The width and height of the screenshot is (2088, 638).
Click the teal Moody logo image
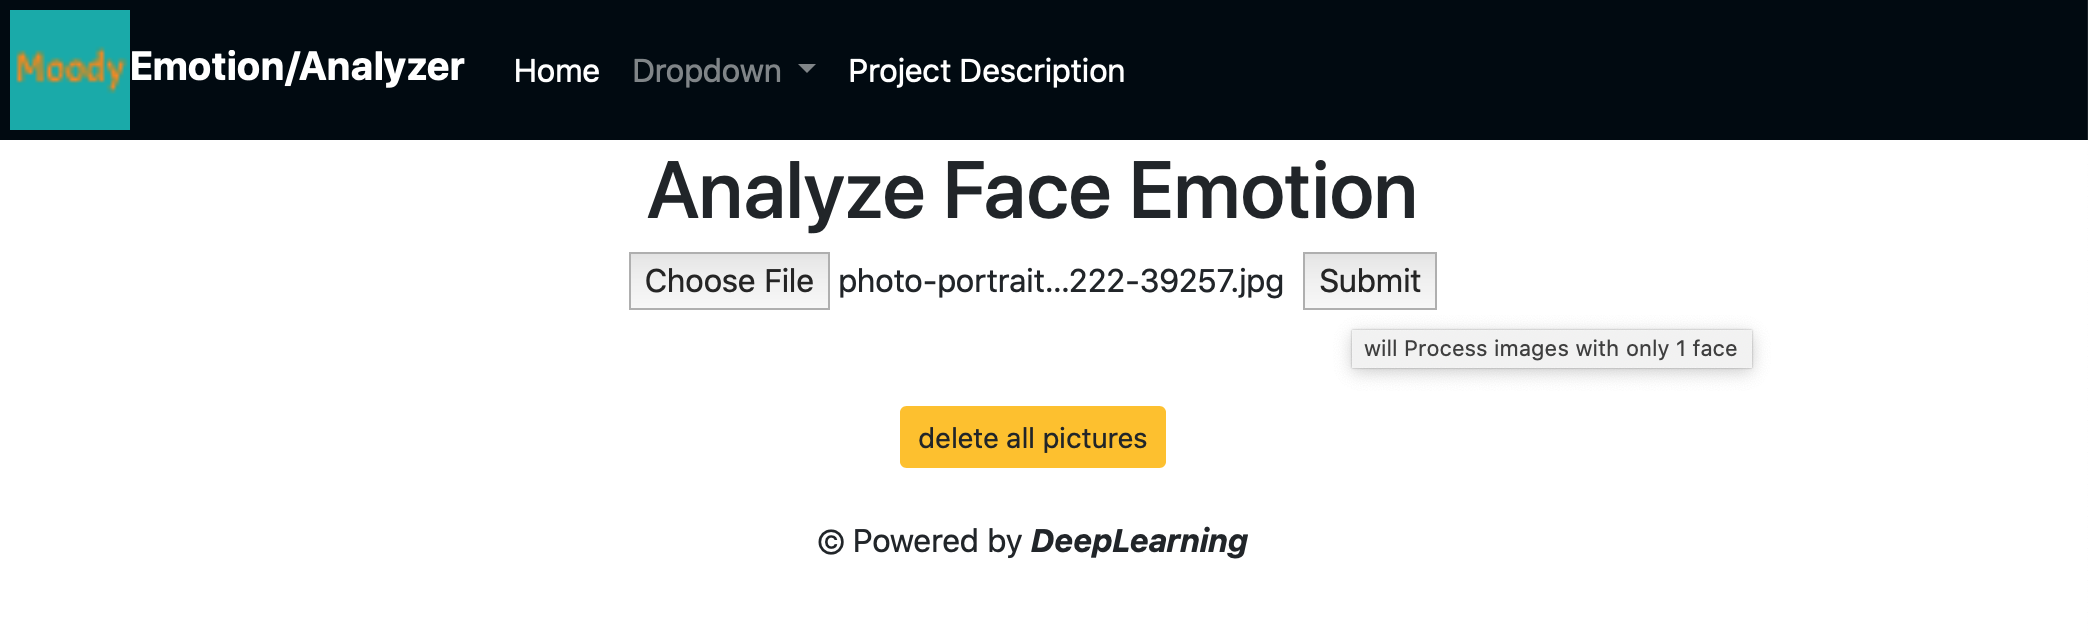[70, 70]
